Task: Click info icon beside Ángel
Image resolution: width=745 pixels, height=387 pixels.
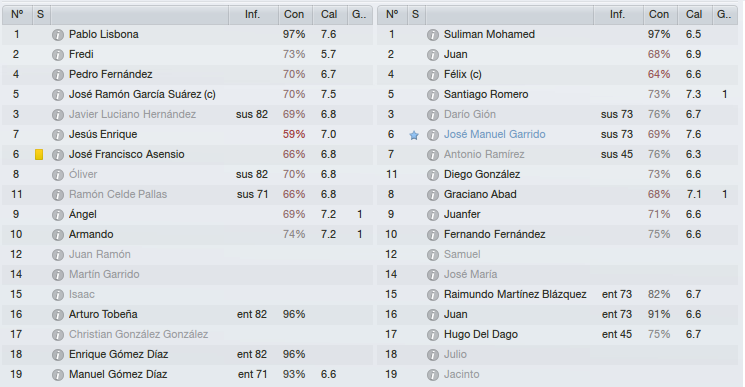Action: coord(57,215)
